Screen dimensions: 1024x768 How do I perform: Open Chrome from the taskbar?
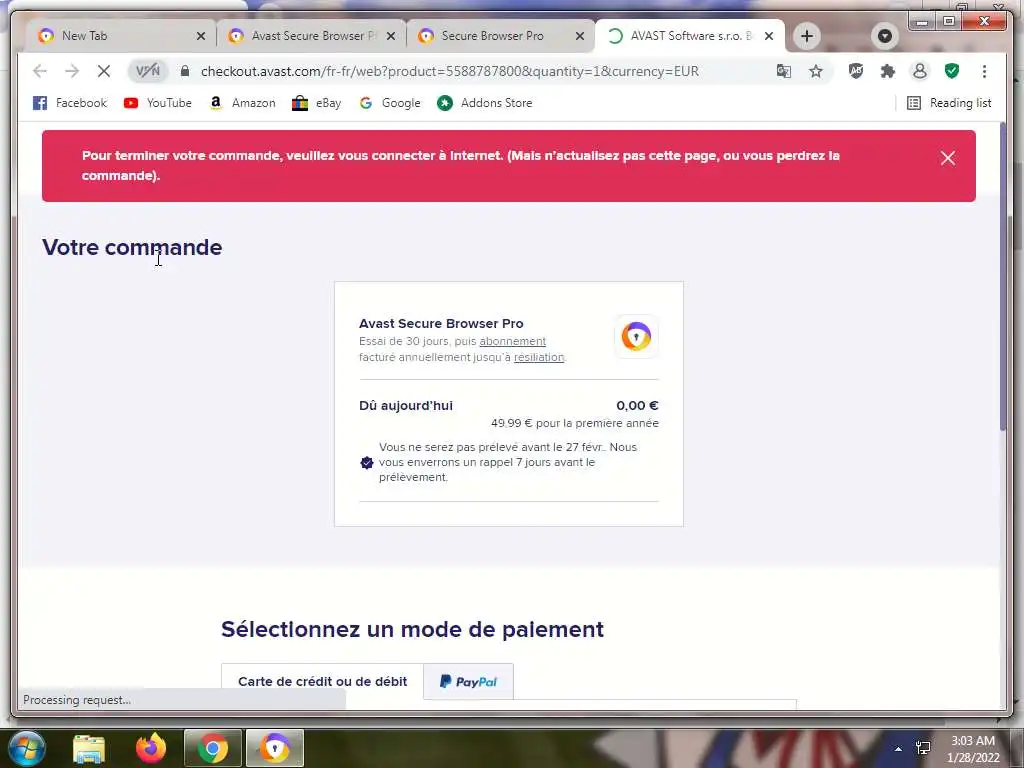pyautogui.click(x=213, y=748)
